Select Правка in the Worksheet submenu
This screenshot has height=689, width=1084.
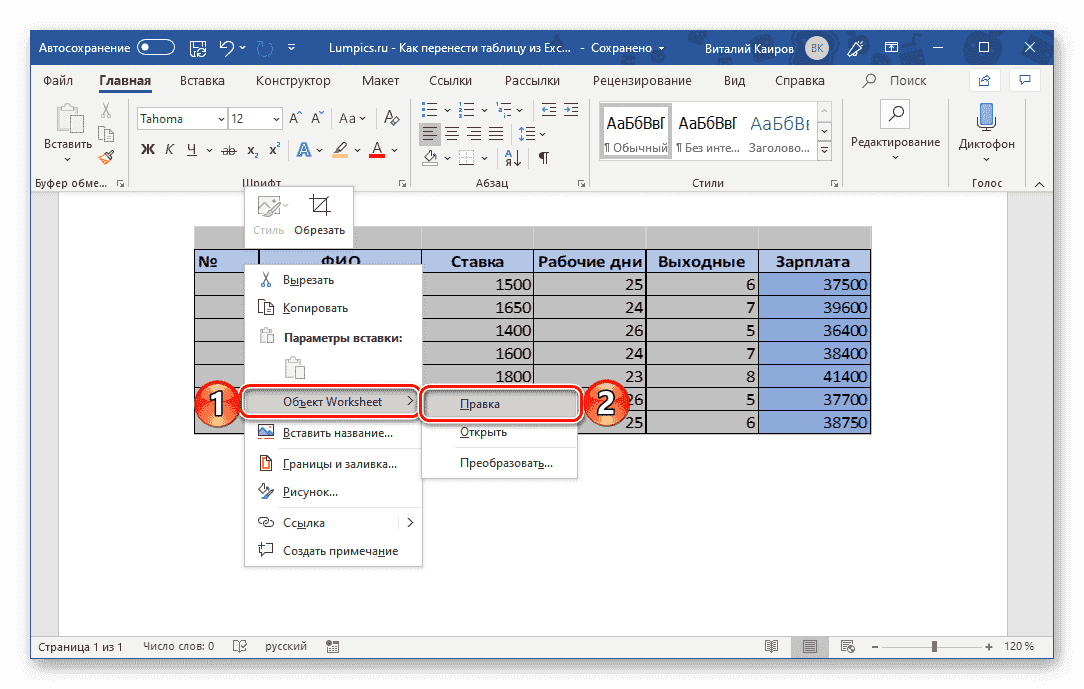[x=499, y=404]
